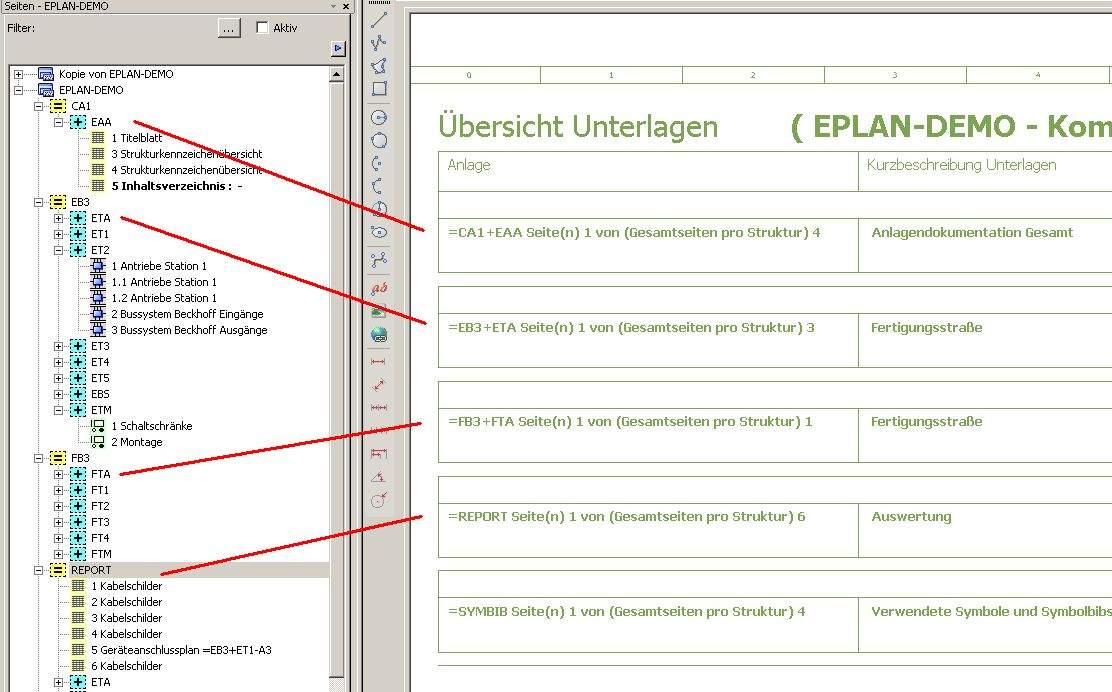Screen dimensions: 1112x692
Task: Select page 1.1 Antriebe Station 1
Action: pos(164,282)
